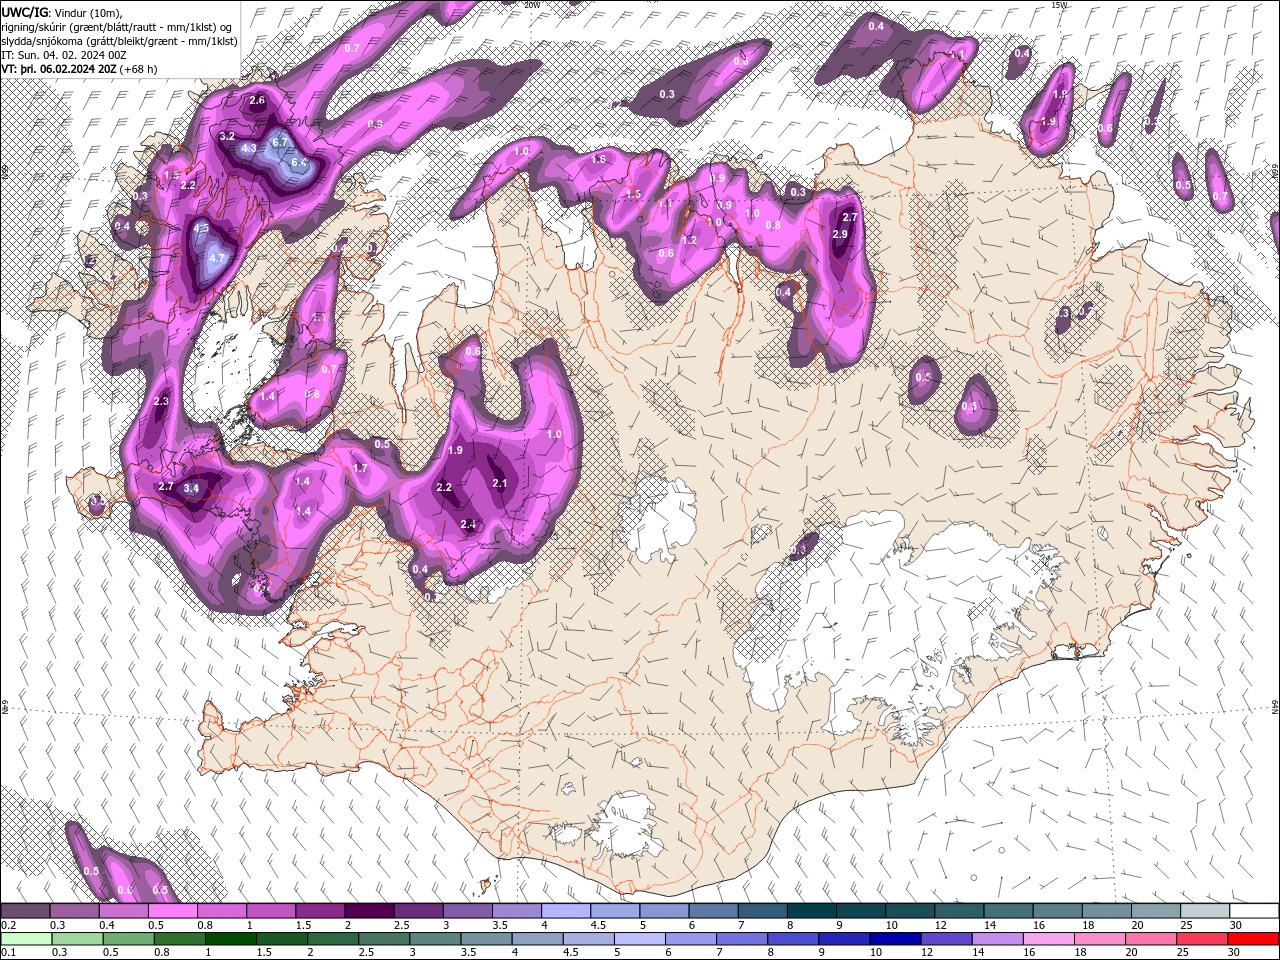
Task: Click the 2.9 value label in north
Action: (x=840, y=234)
